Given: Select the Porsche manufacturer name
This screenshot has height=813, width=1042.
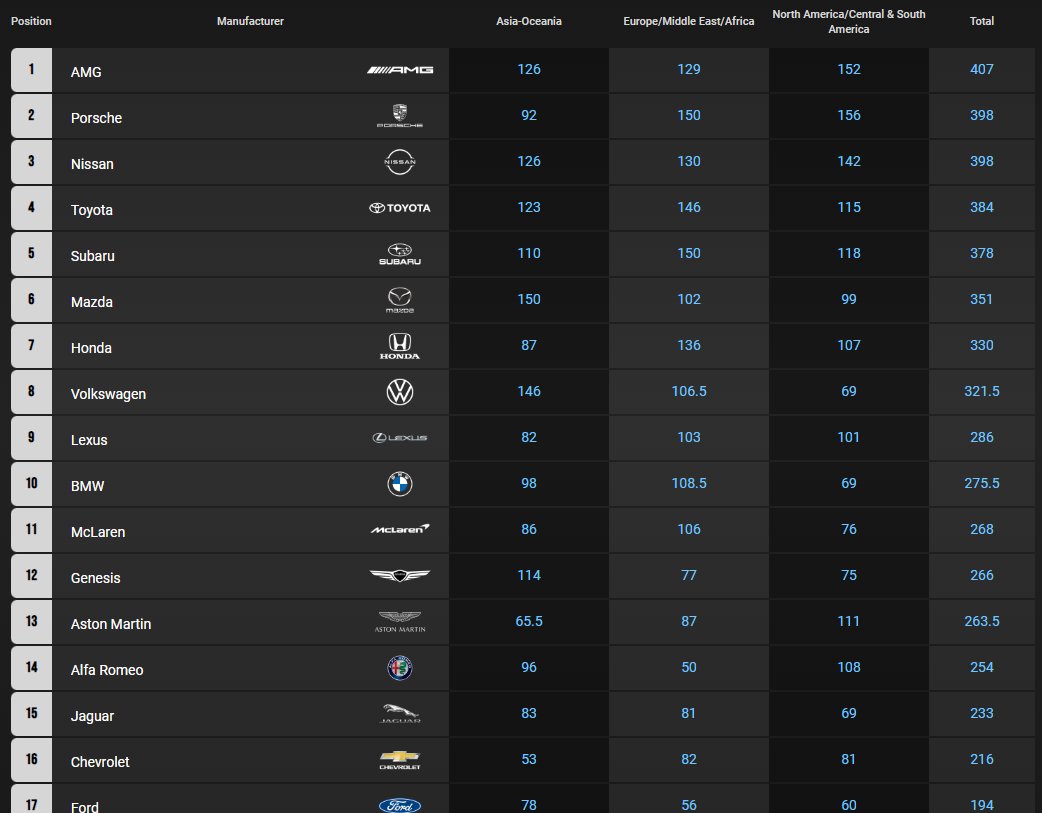Looking at the screenshot, I should (96, 118).
